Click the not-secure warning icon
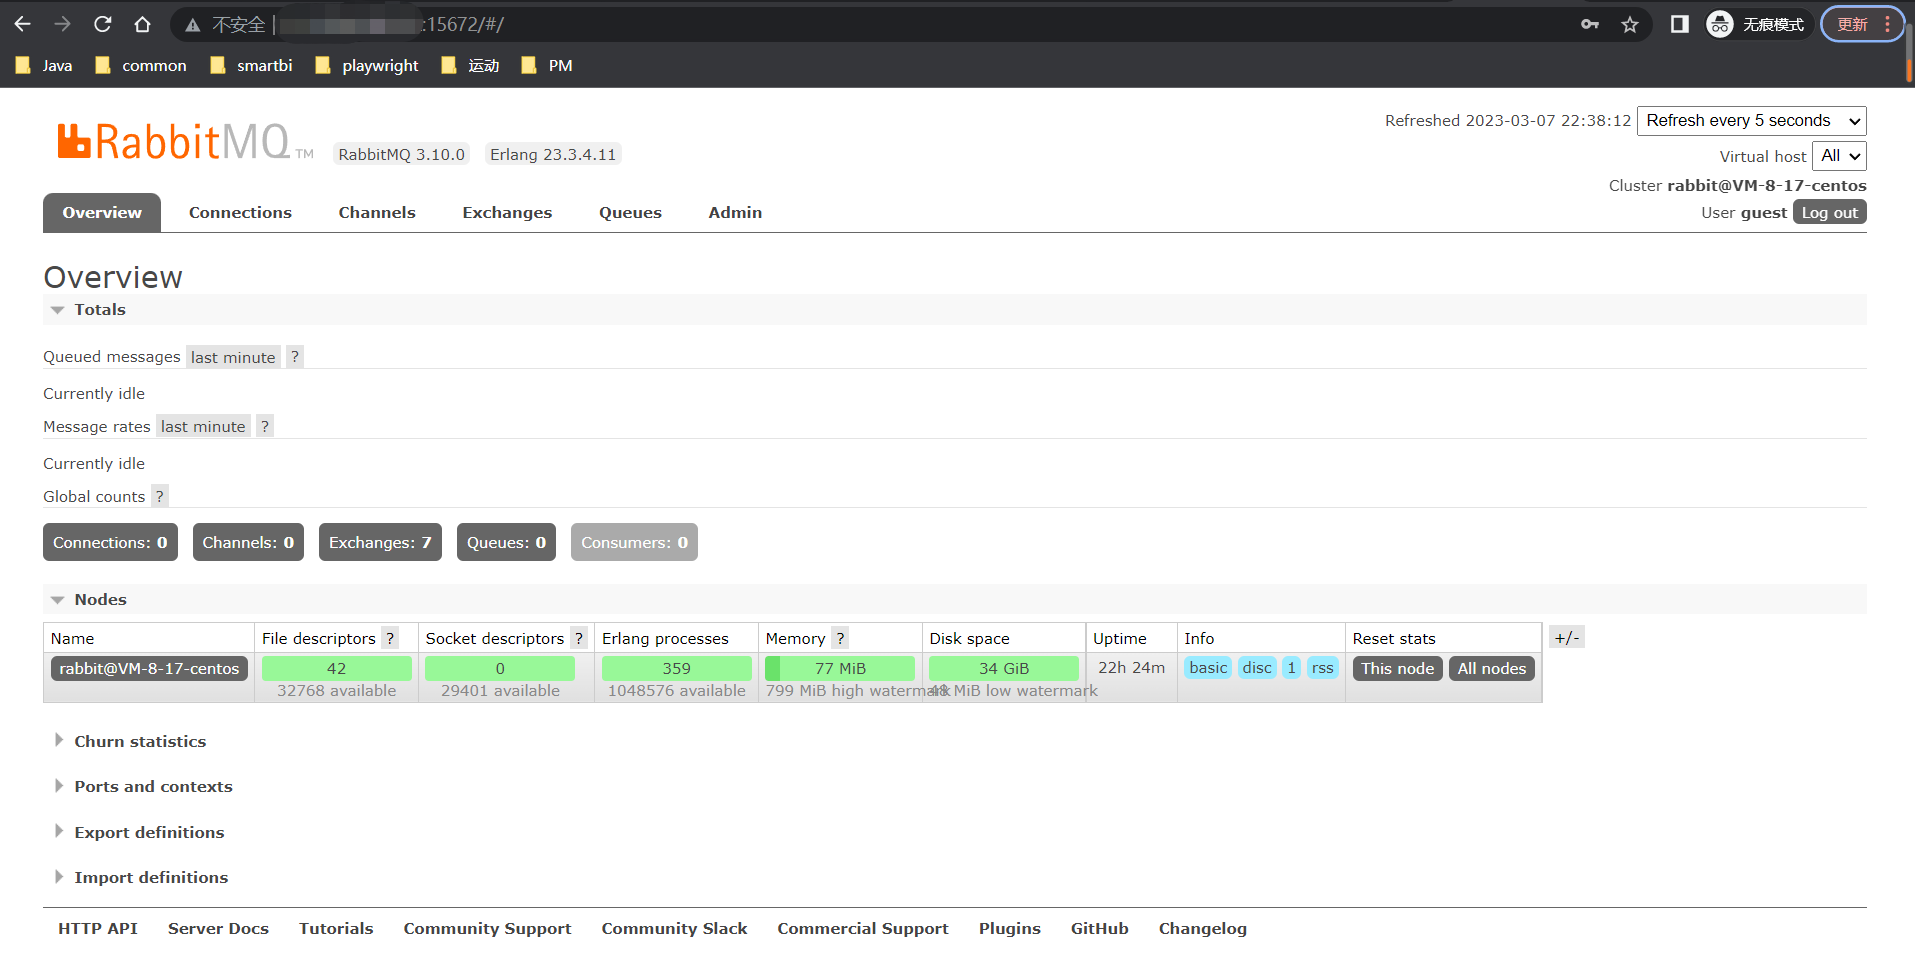 (x=193, y=25)
